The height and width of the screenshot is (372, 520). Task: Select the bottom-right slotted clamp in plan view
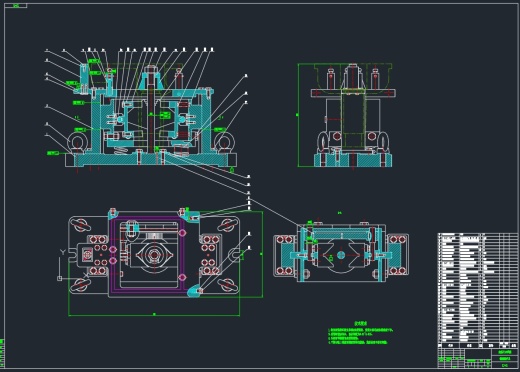tap(227, 285)
